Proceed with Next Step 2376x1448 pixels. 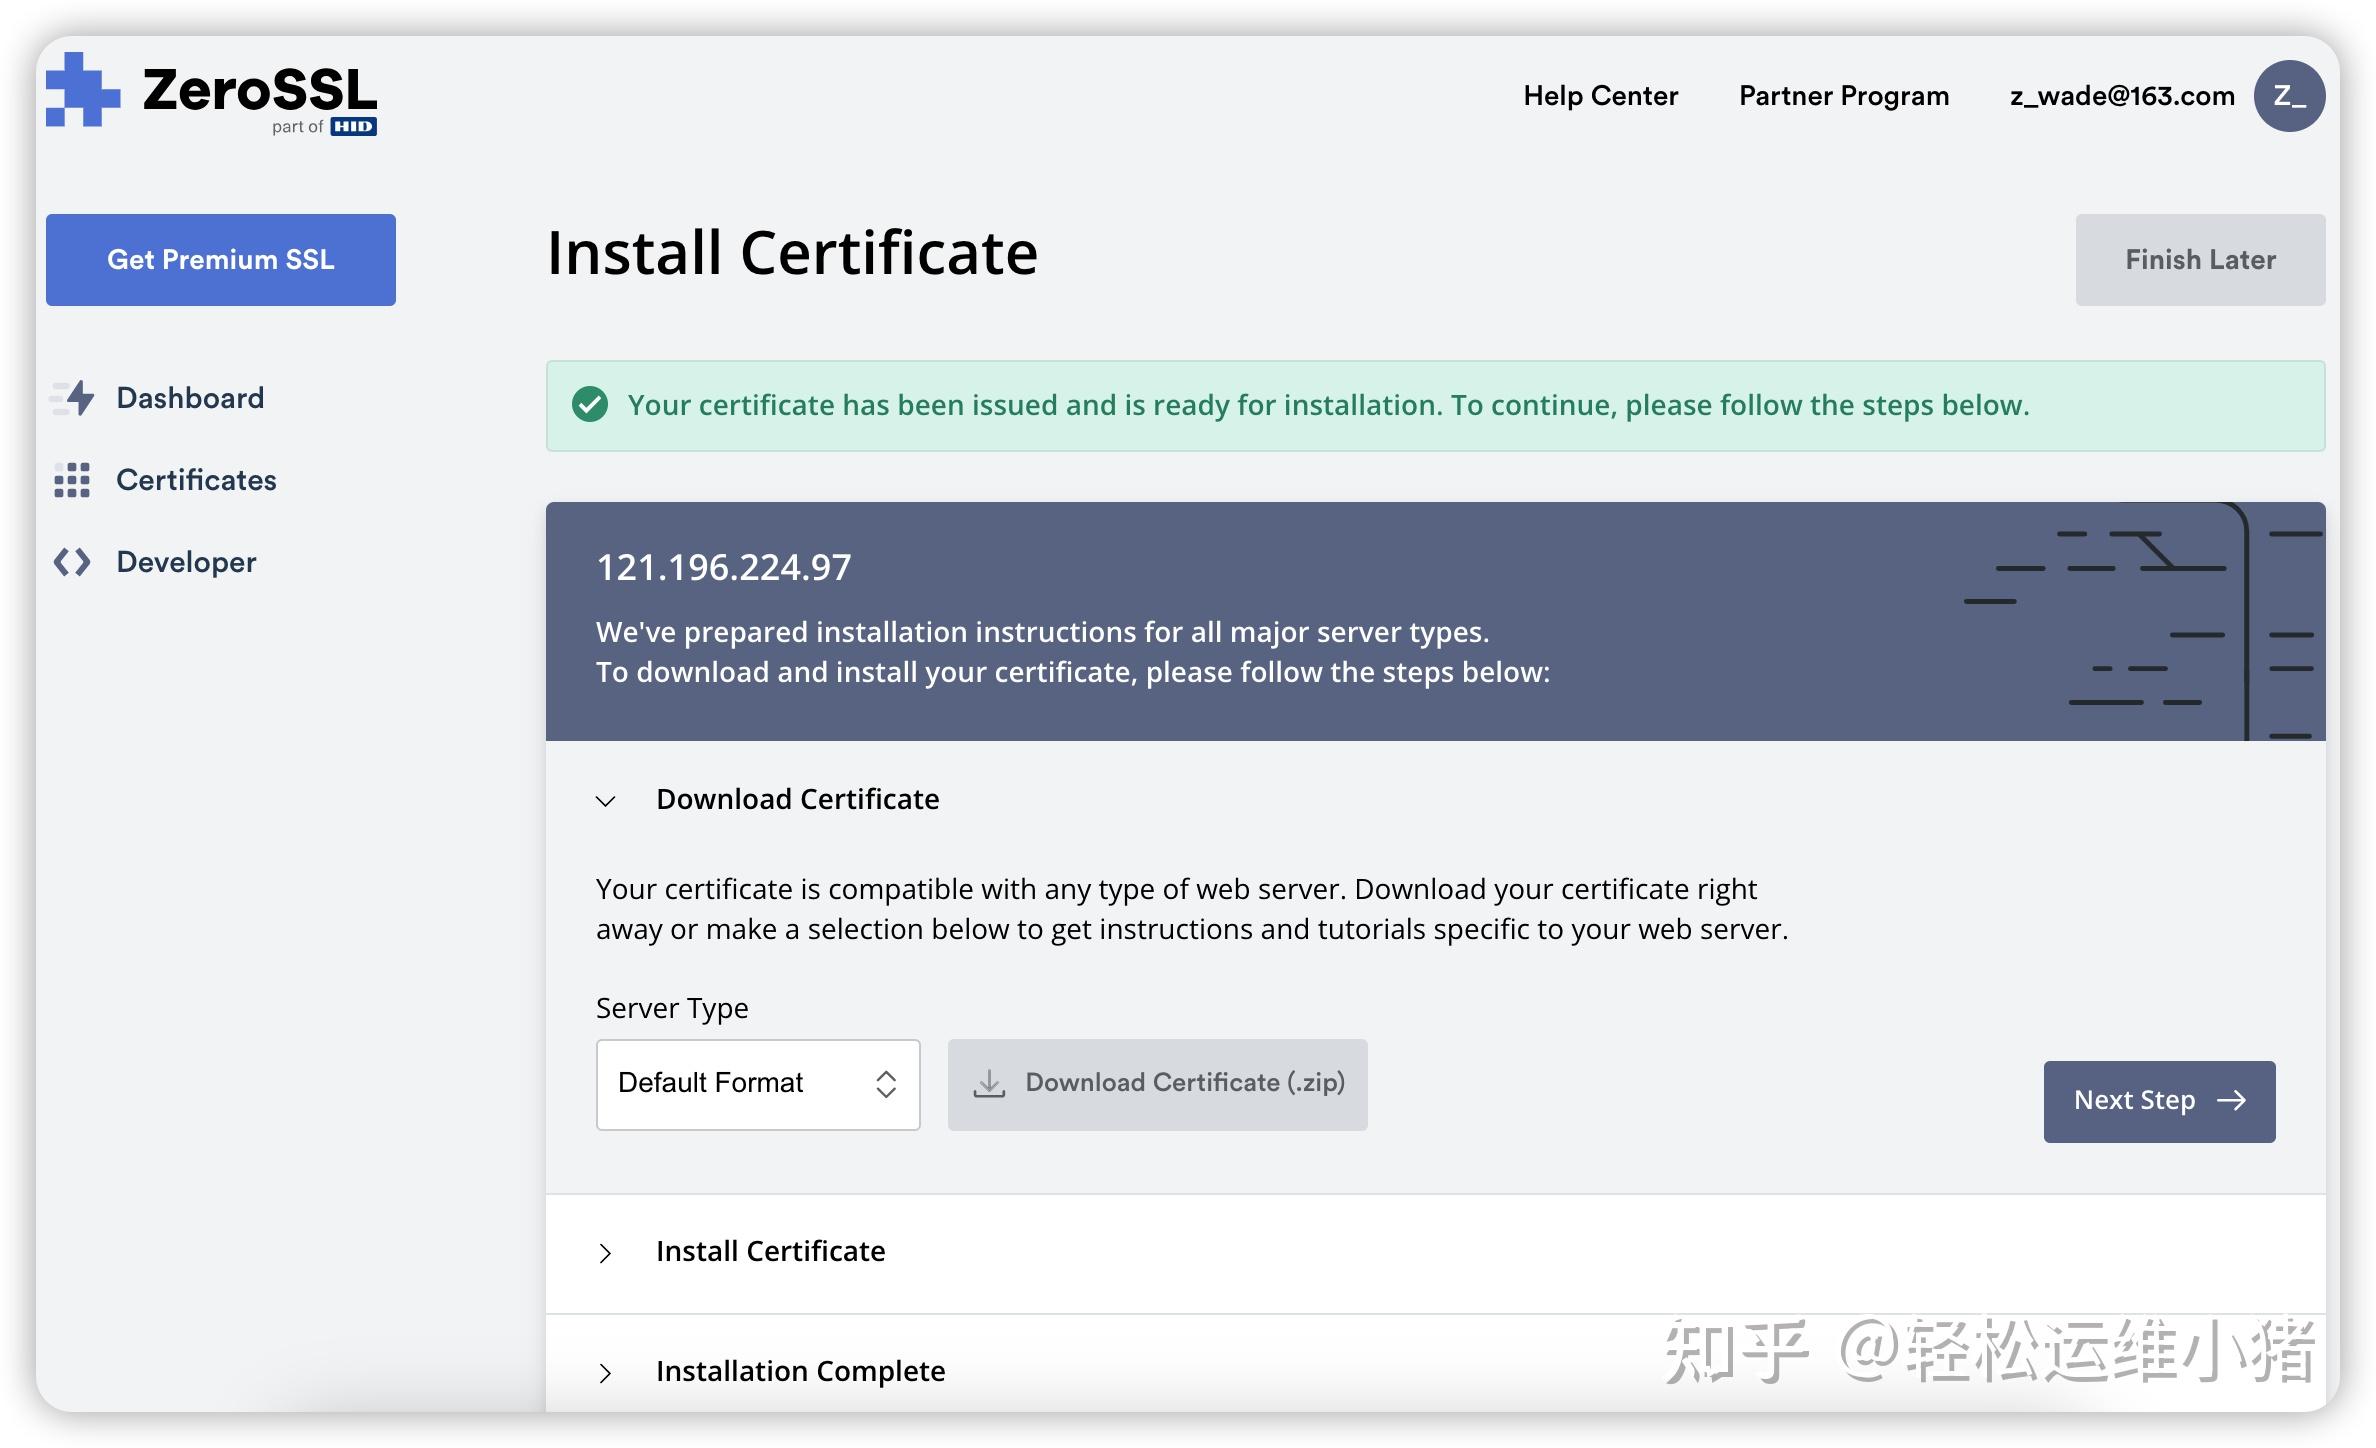point(2159,1101)
